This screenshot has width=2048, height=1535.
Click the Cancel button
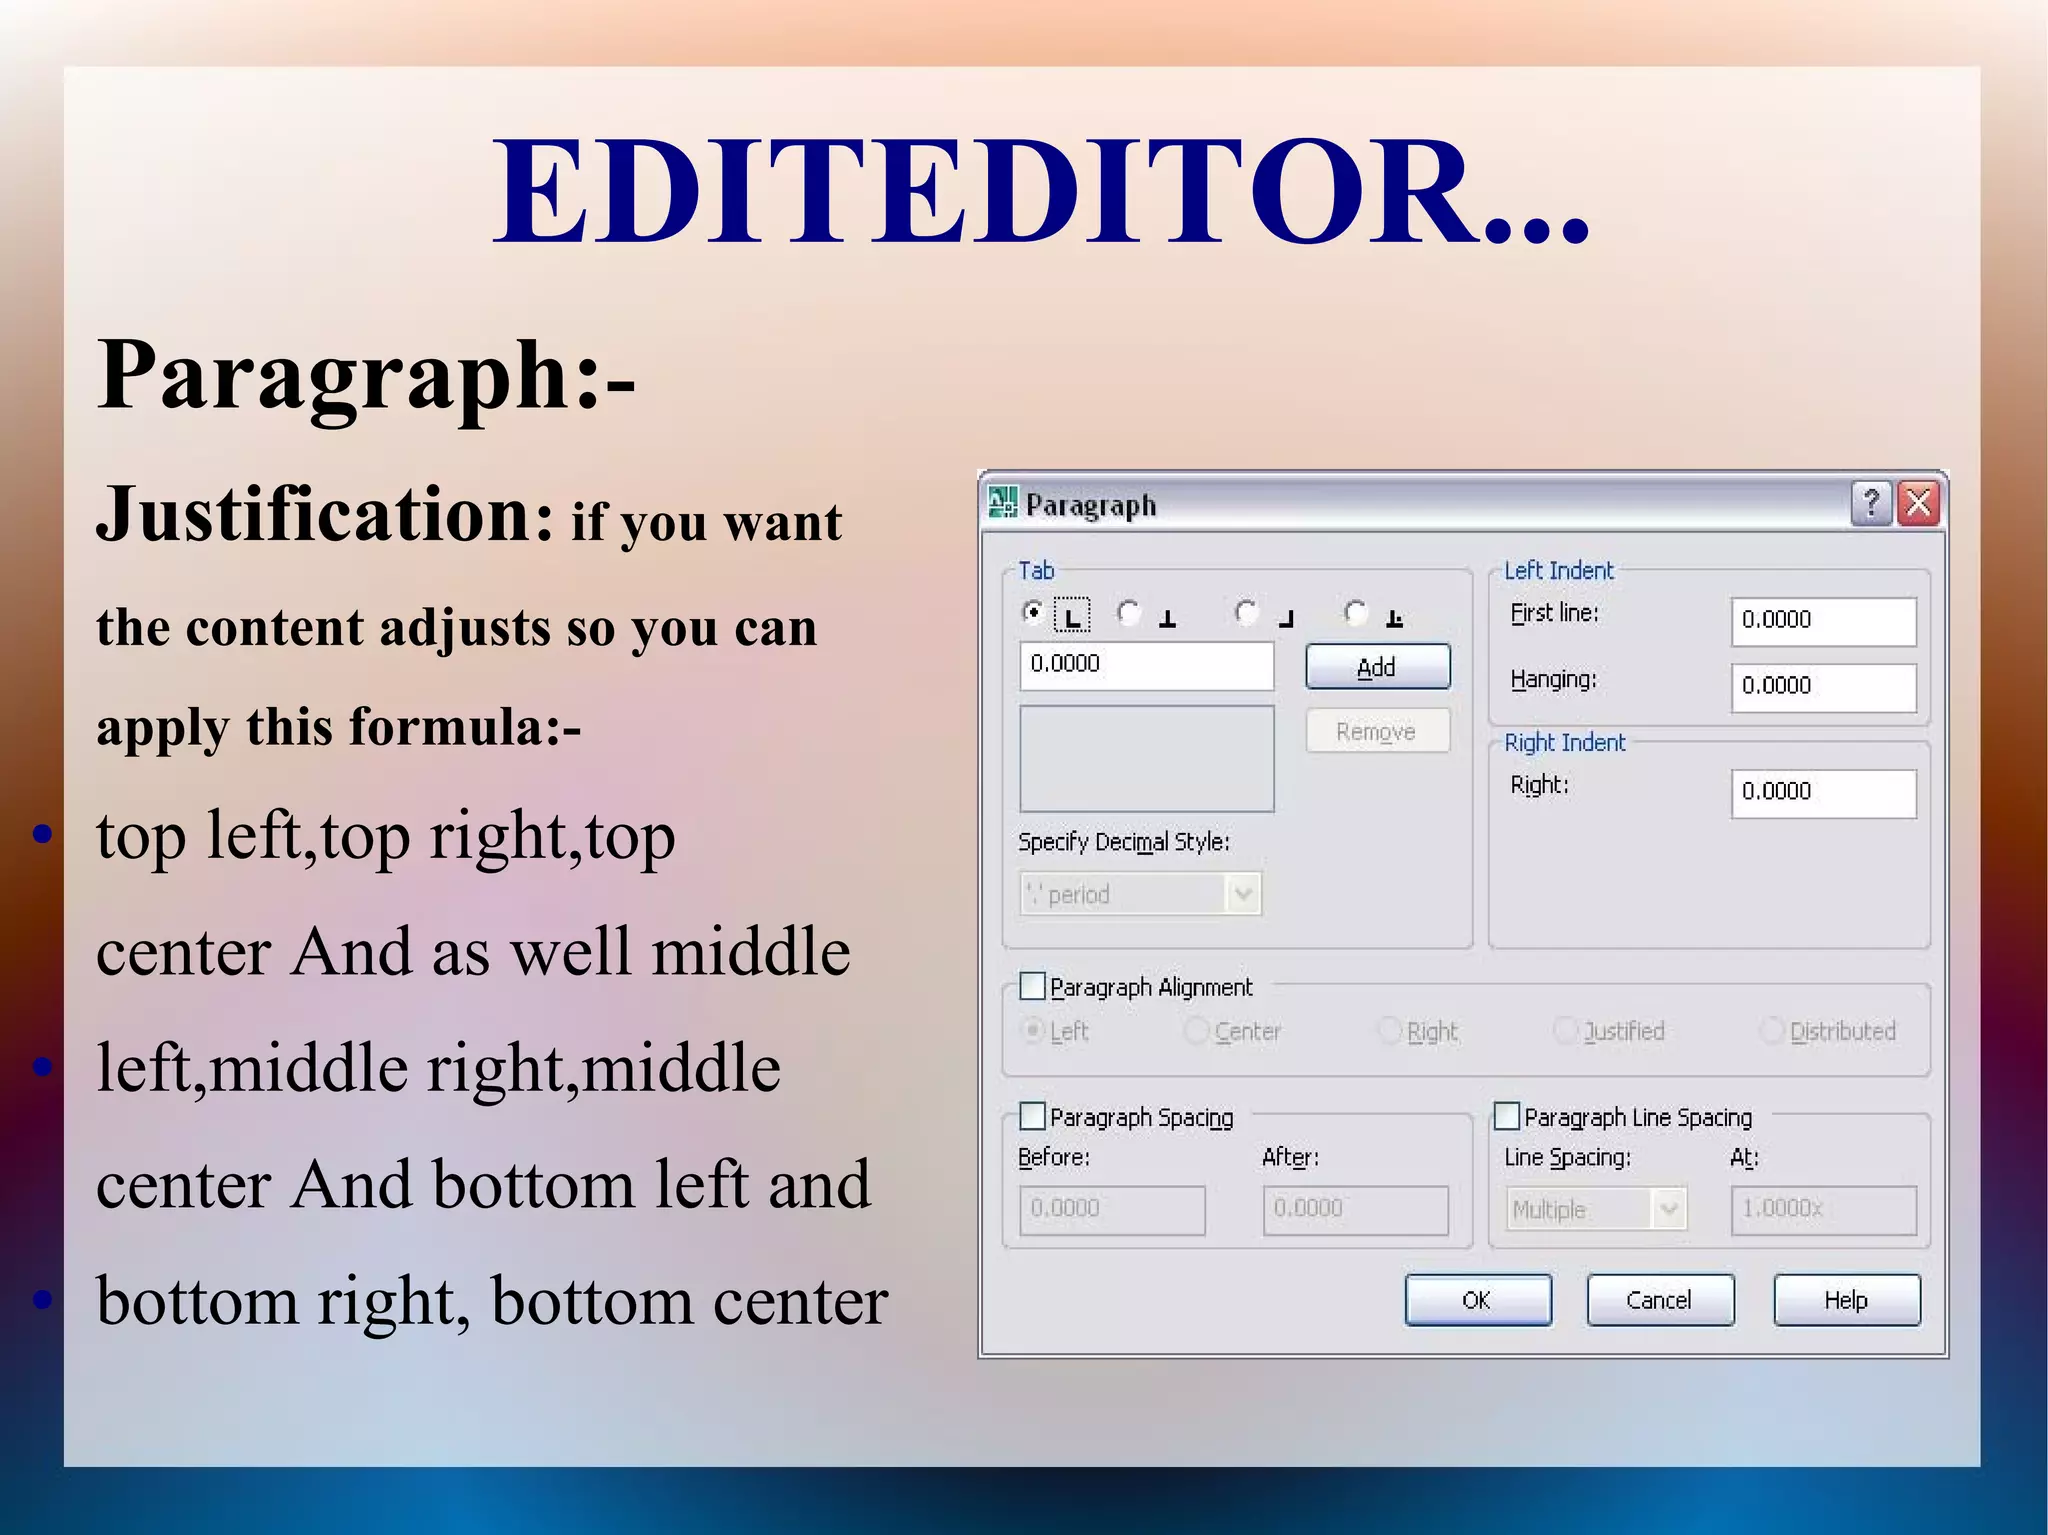1660,1300
